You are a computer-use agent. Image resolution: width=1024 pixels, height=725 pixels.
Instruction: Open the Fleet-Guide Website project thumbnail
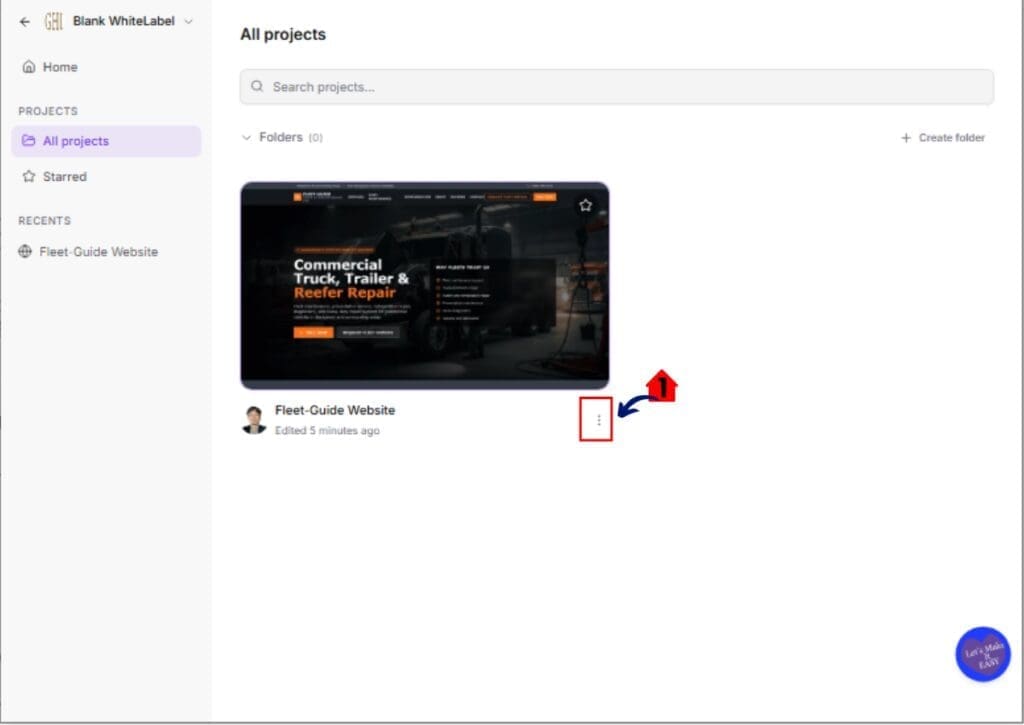(x=424, y=285)
